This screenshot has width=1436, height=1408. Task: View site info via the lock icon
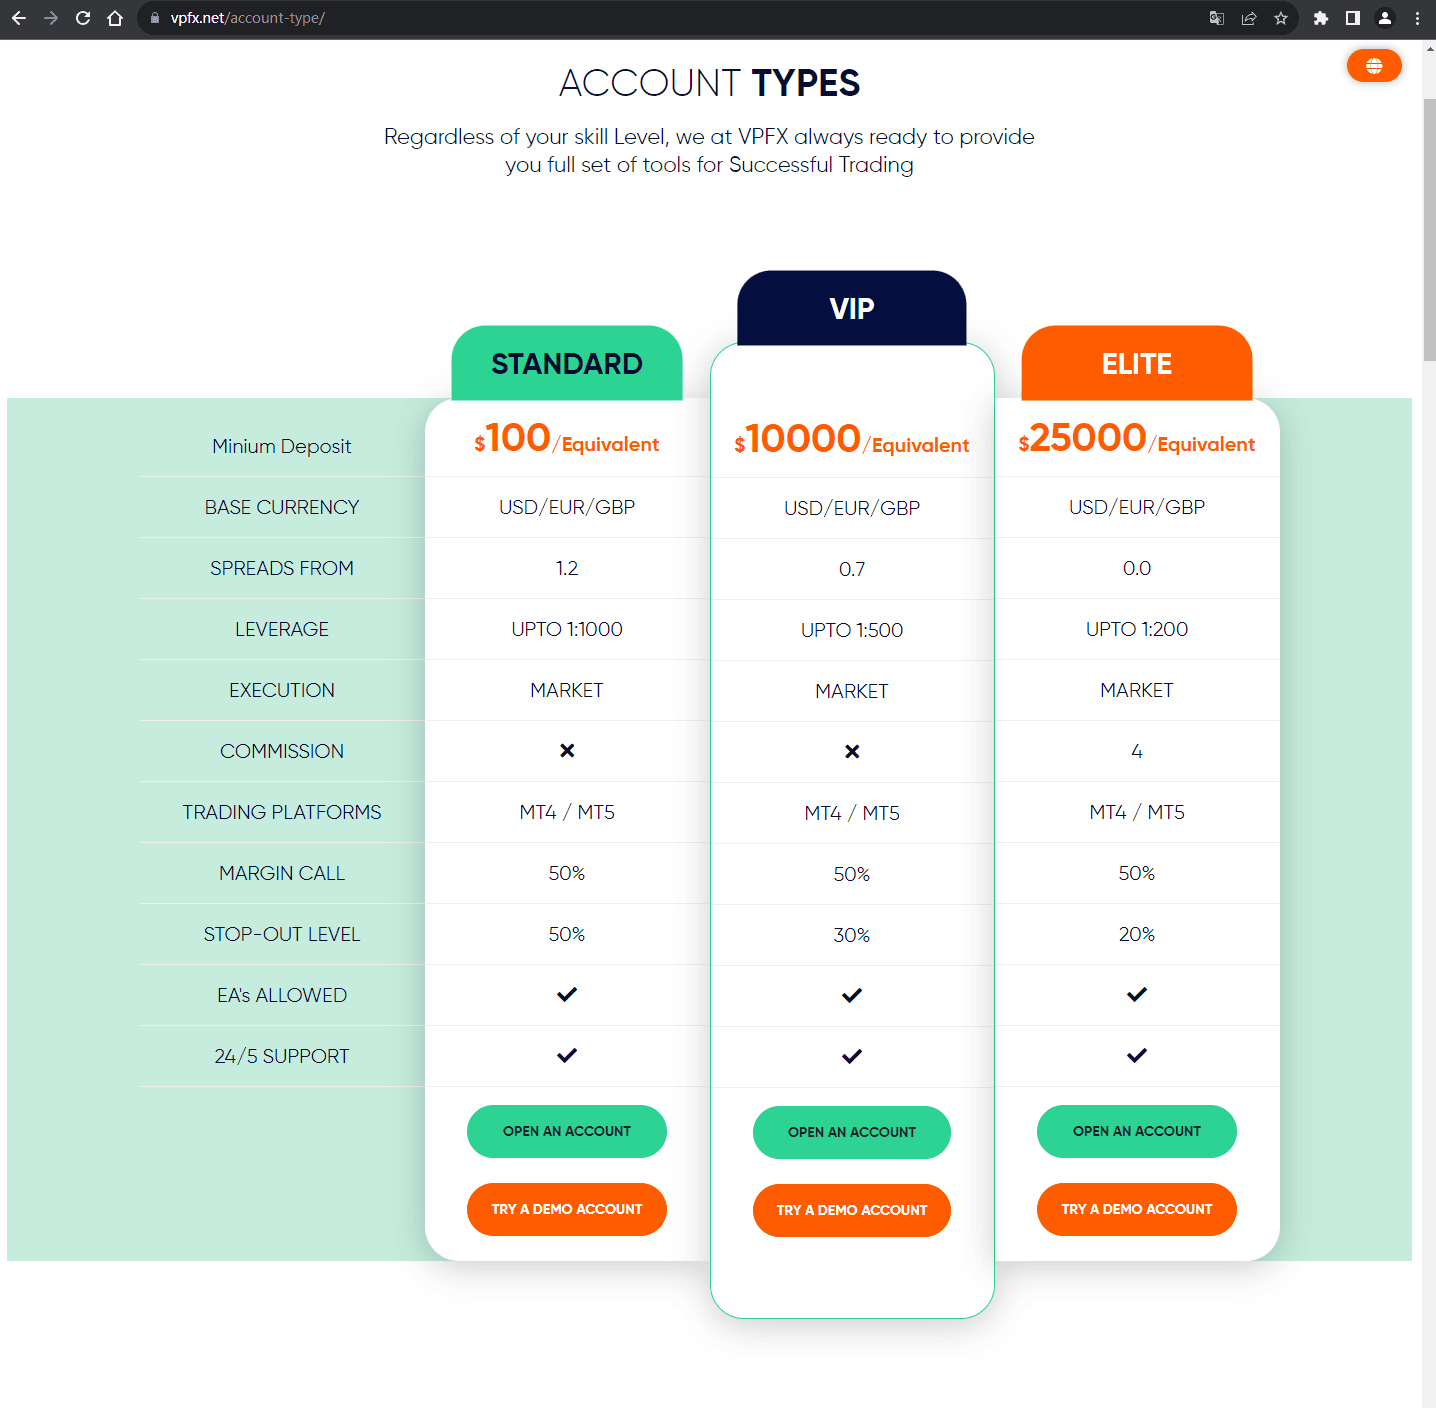(x=155, y=18)
